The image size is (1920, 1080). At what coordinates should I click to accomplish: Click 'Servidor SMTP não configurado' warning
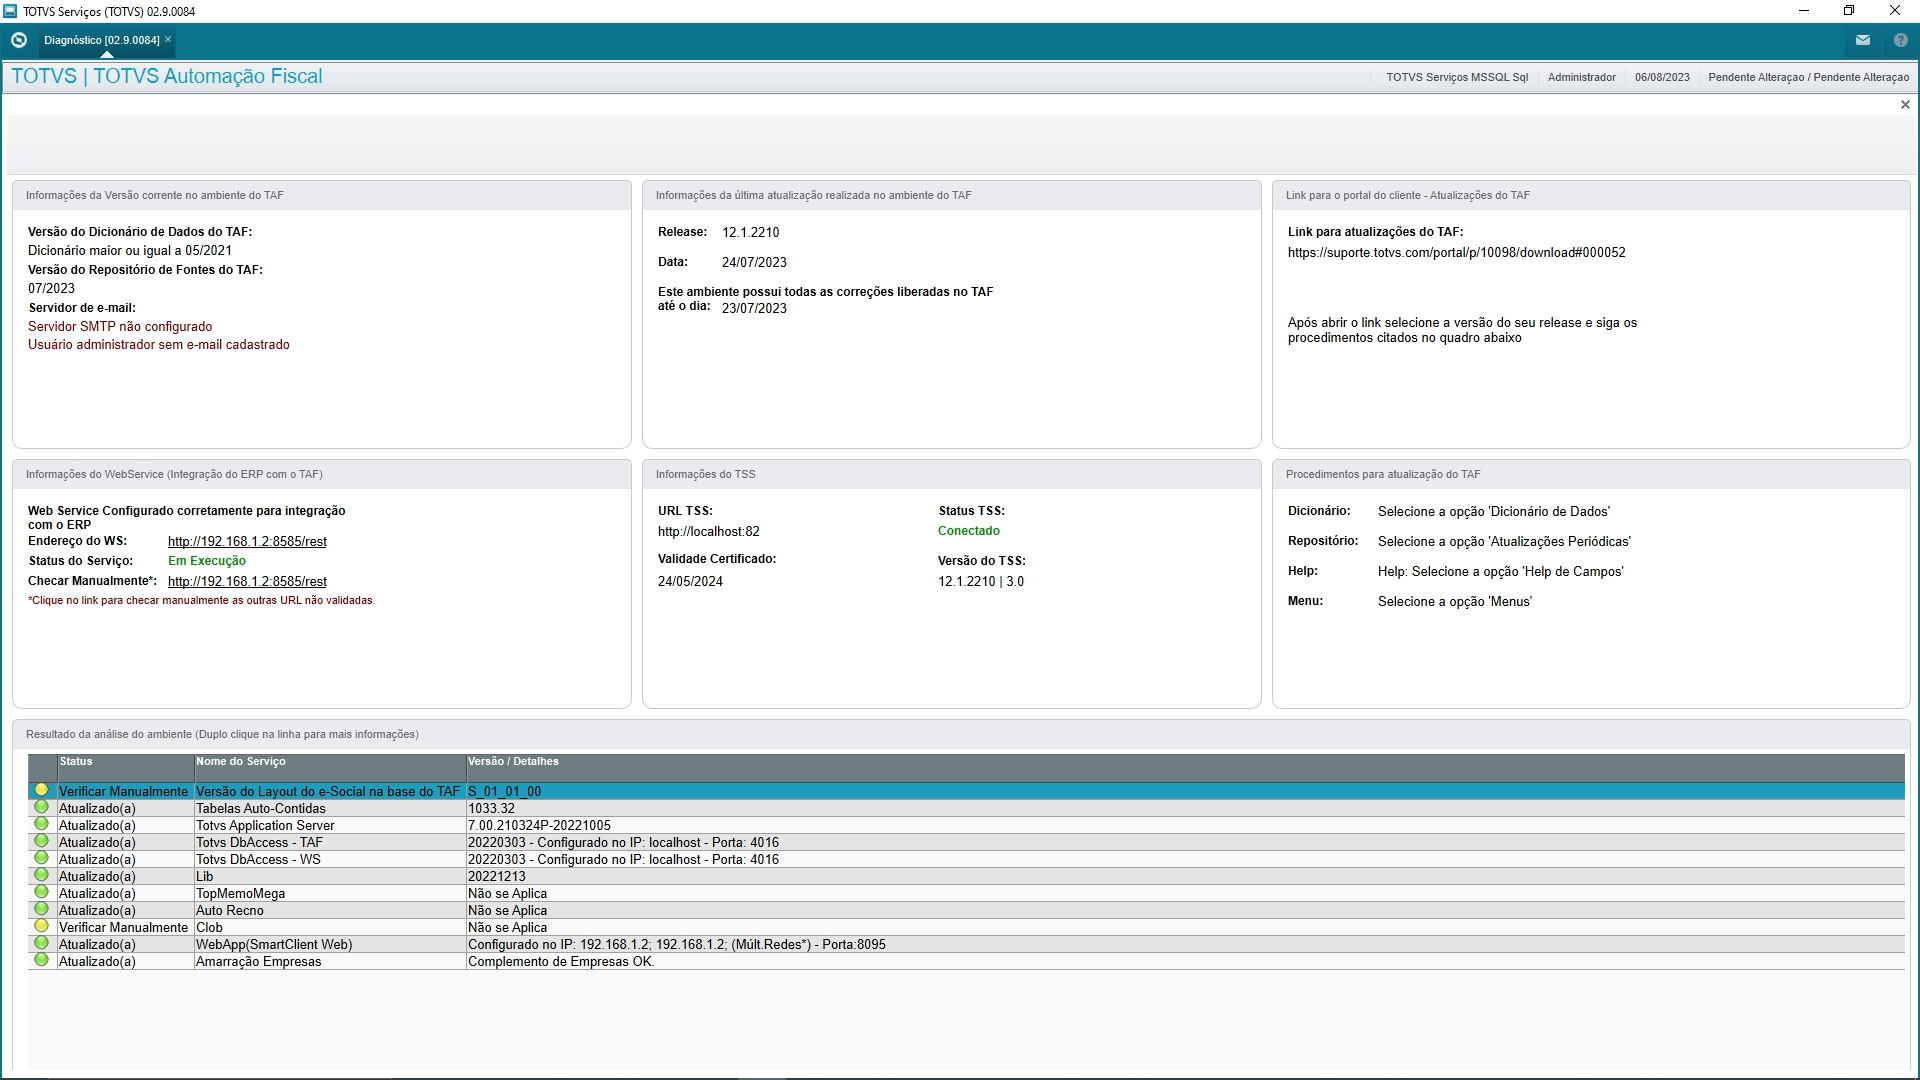[120, 327]
